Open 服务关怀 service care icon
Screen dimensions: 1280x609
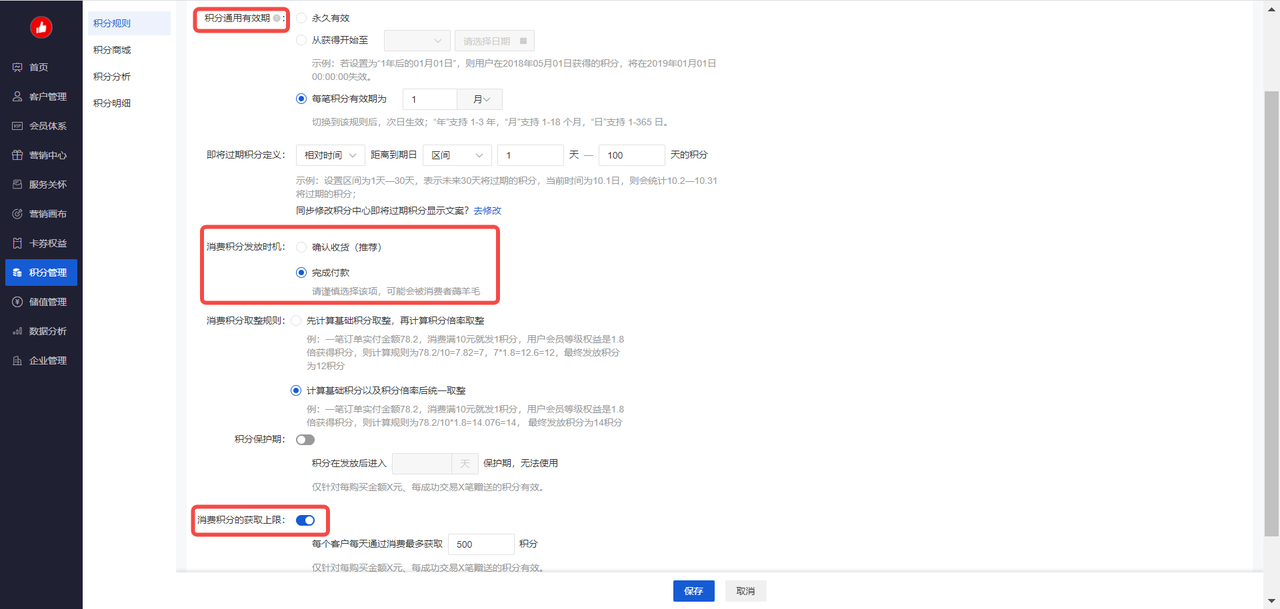pyautogui.click(x=18, y=184)
